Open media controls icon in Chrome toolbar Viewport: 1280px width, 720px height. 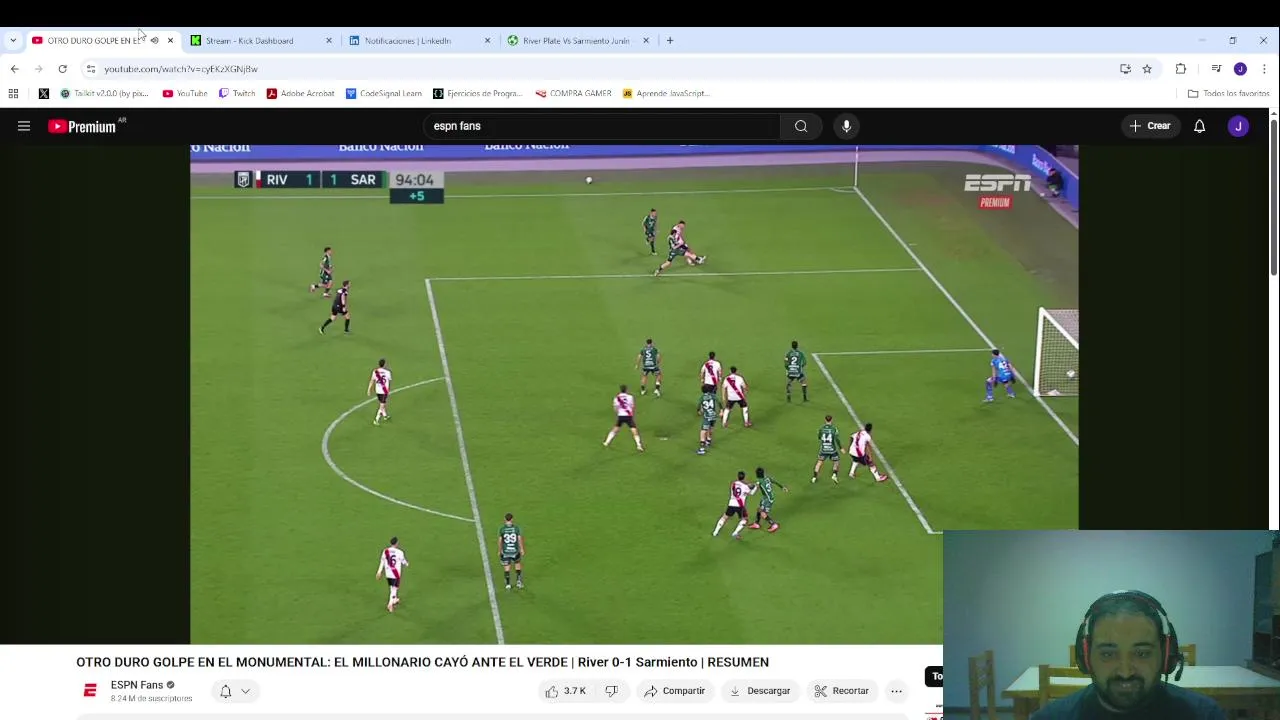click(1216, 69)
